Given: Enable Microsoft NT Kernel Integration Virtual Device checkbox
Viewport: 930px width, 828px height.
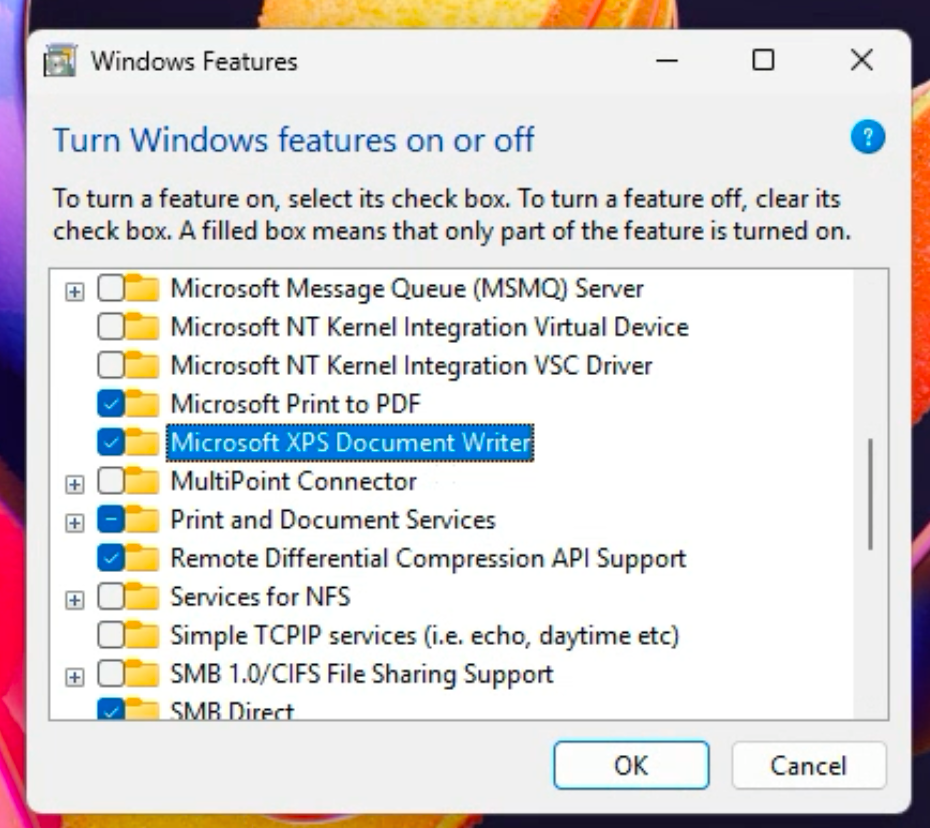Looking at the screenshot, I should coord(110,327).
